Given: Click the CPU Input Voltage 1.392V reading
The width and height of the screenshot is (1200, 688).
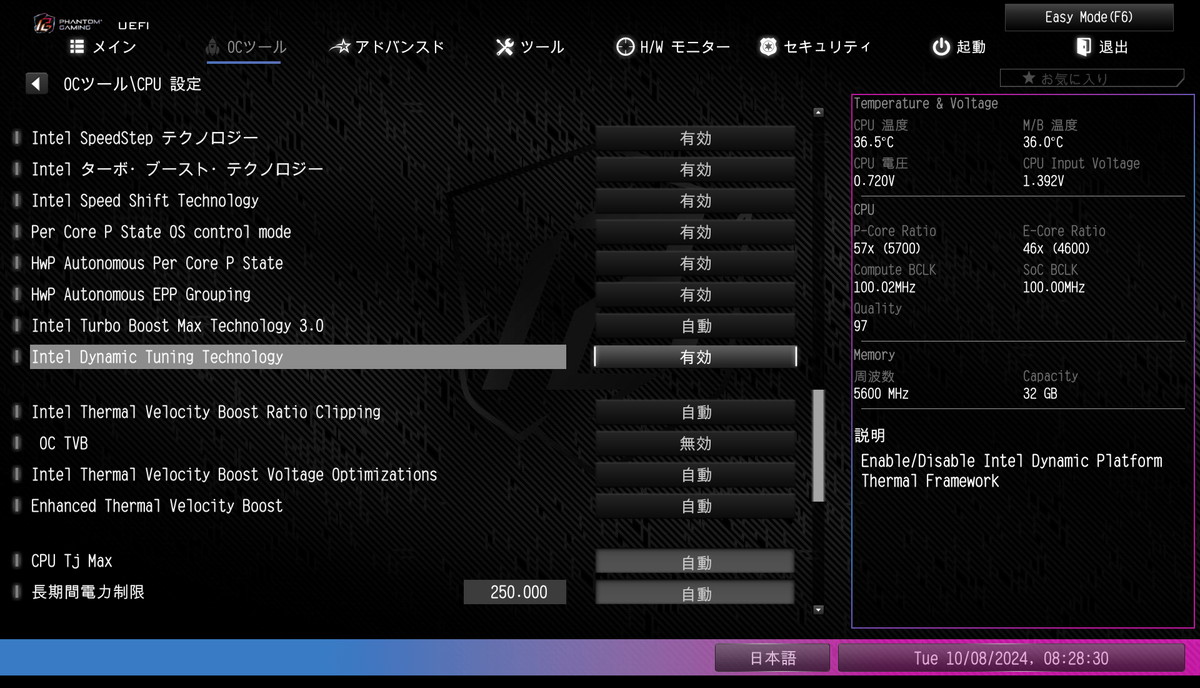Looking at the screenshot, I should pos(1043,182).
